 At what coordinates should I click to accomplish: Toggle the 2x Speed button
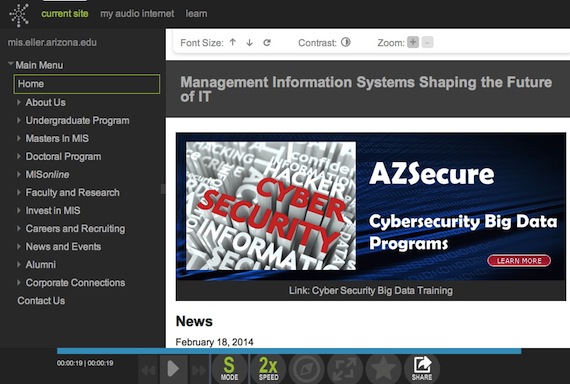coord(268,368)
